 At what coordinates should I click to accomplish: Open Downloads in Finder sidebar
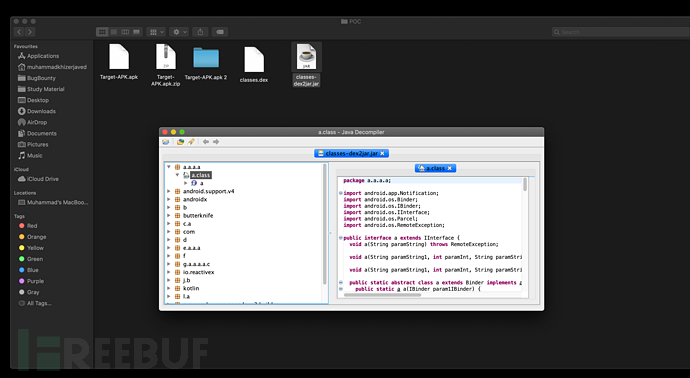coord(37,111)
